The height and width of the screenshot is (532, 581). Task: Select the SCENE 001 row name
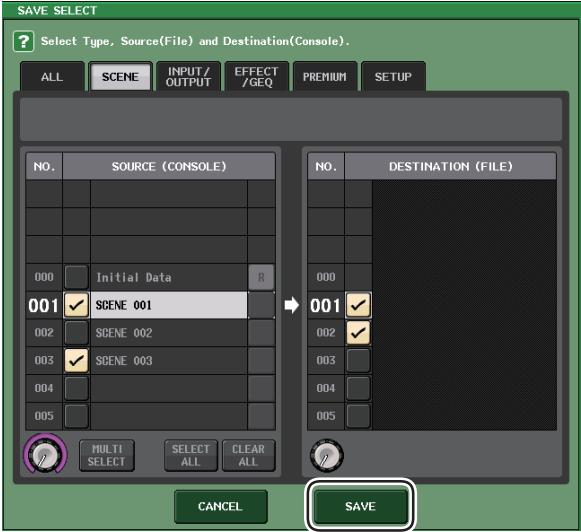click(x=169, y=305)
